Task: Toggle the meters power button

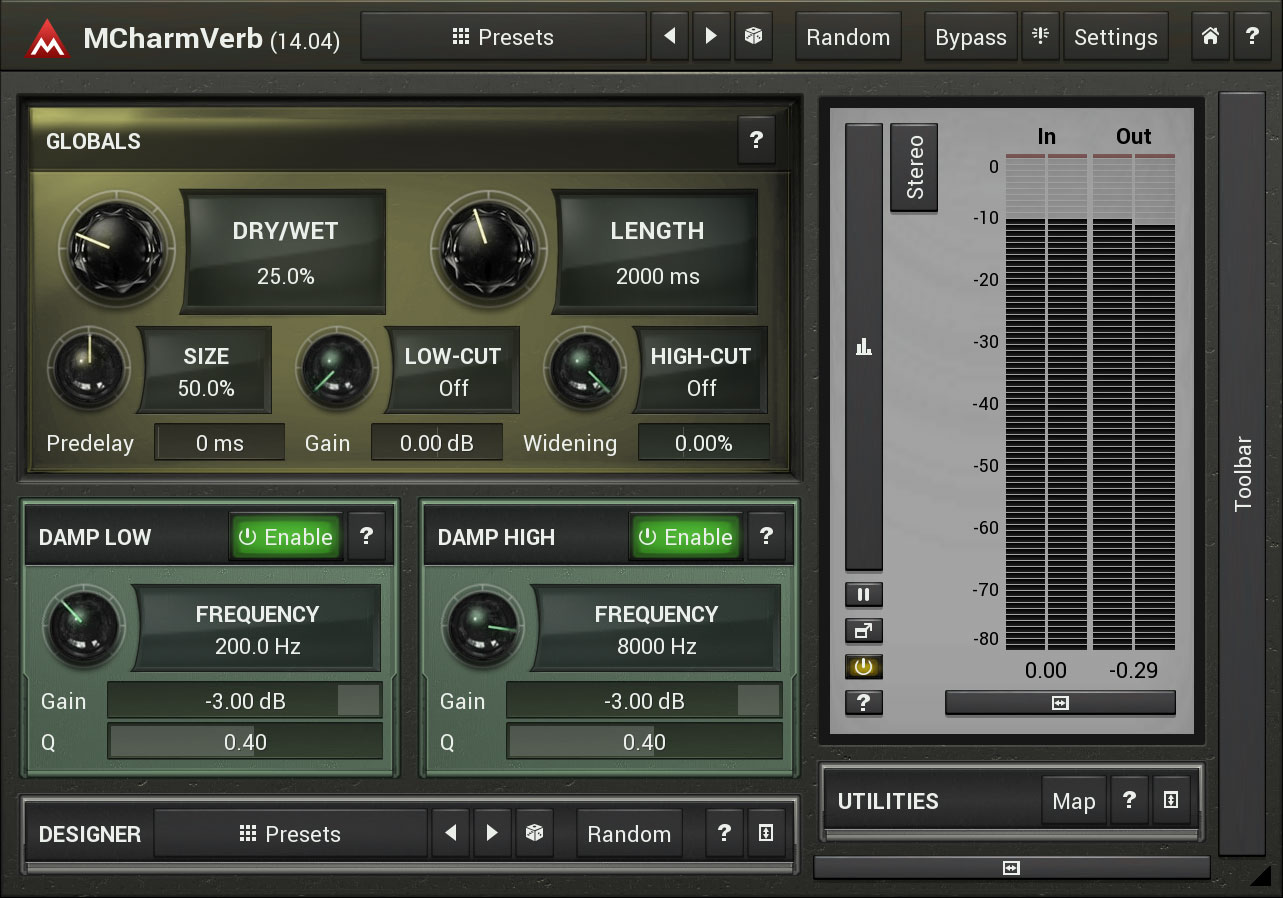Action: click(x=864, y=667)
